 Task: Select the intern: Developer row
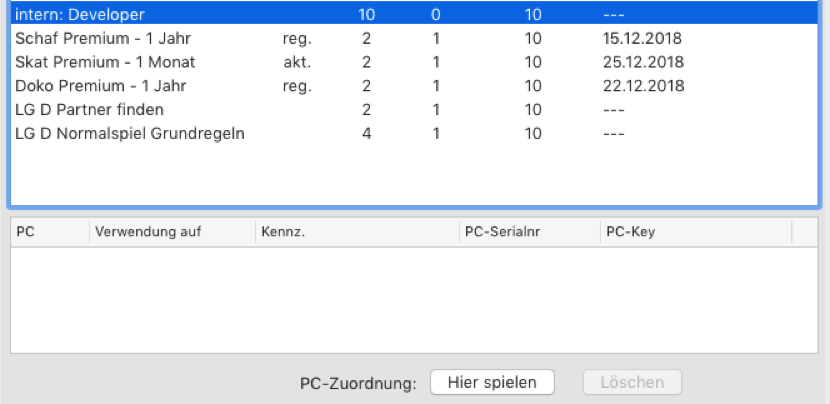(80, 15)
